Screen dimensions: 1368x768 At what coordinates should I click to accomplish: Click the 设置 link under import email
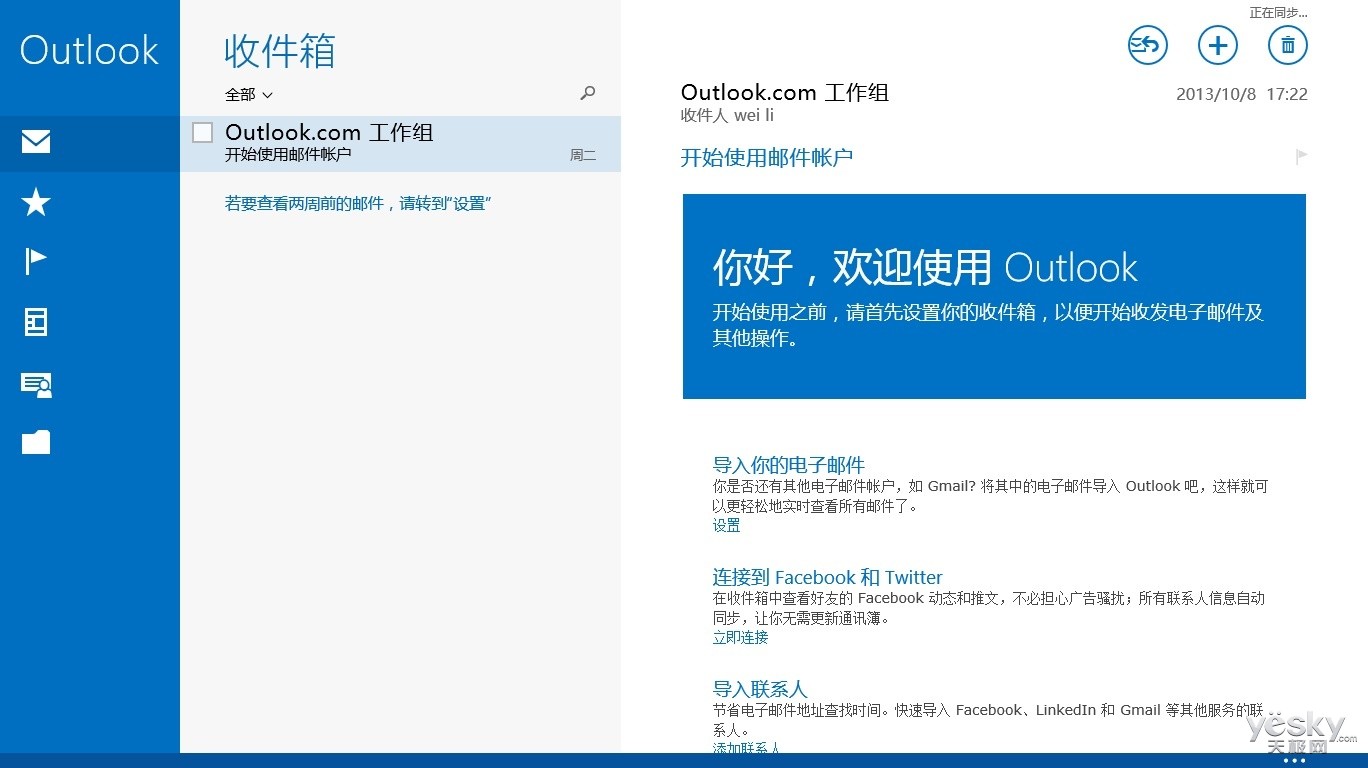pyautogui.click(x=726, y=525)
